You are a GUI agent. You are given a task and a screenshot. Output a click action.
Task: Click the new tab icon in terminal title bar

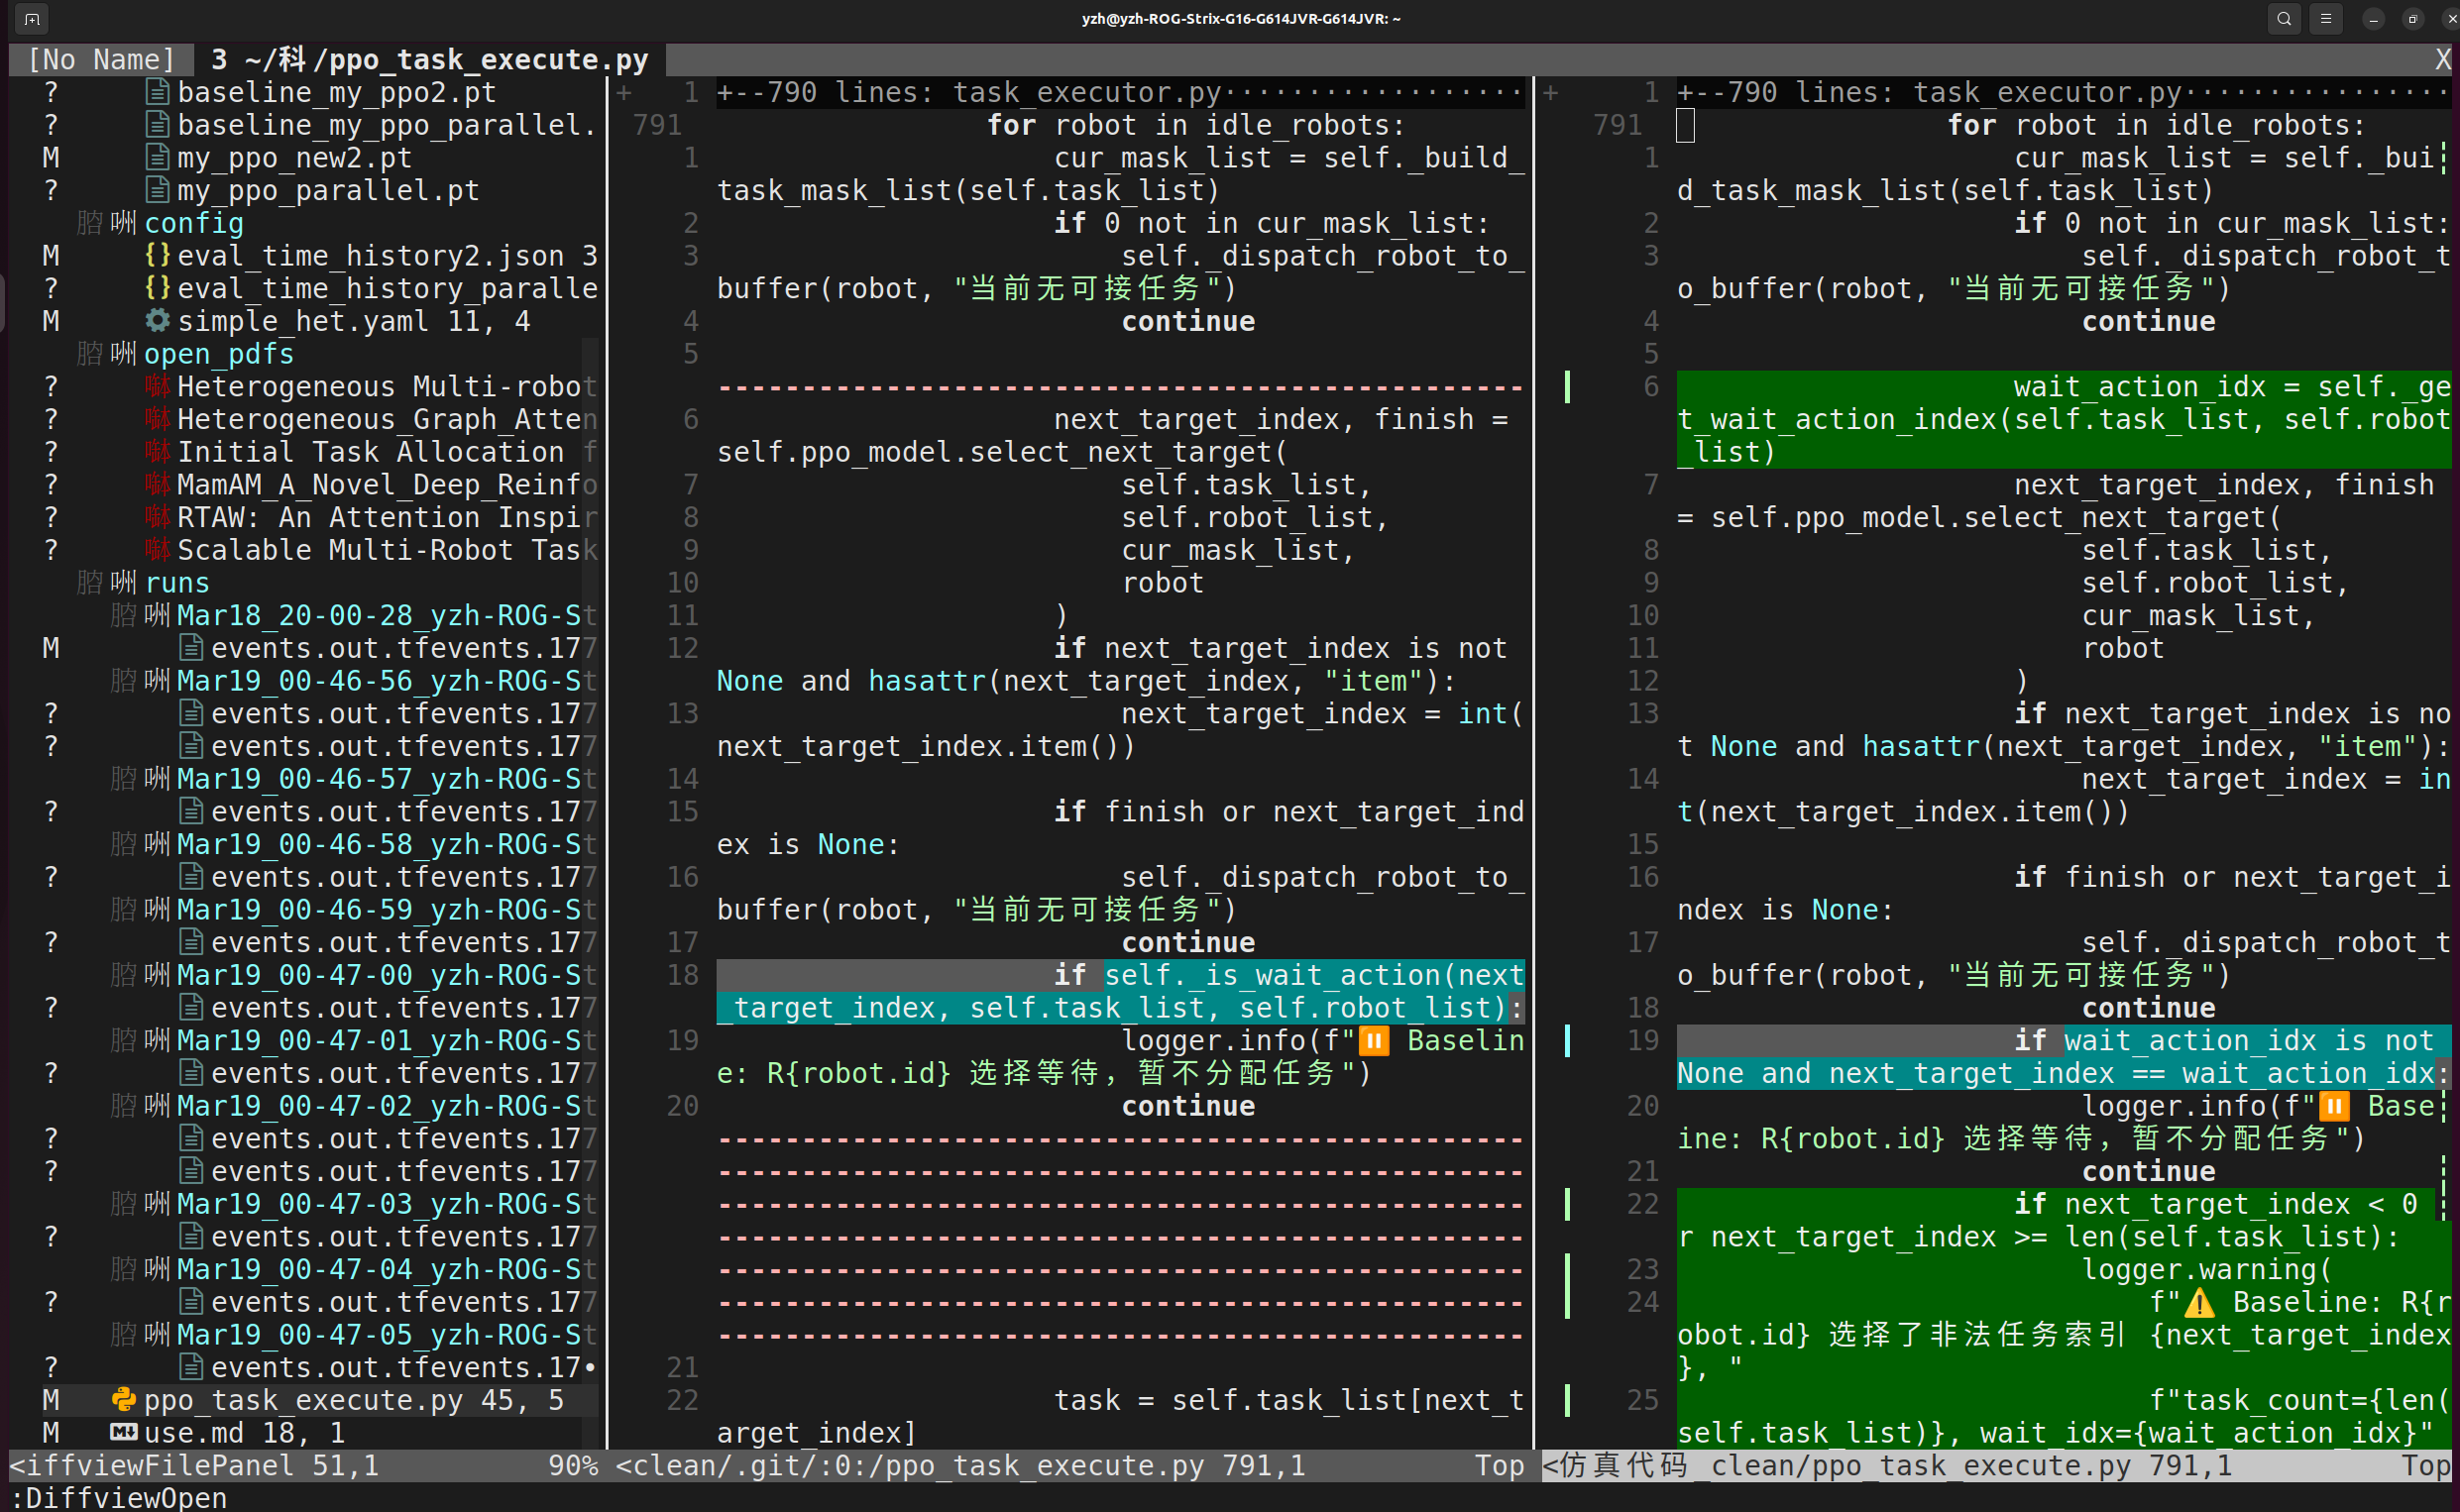[x=32, y=19]
